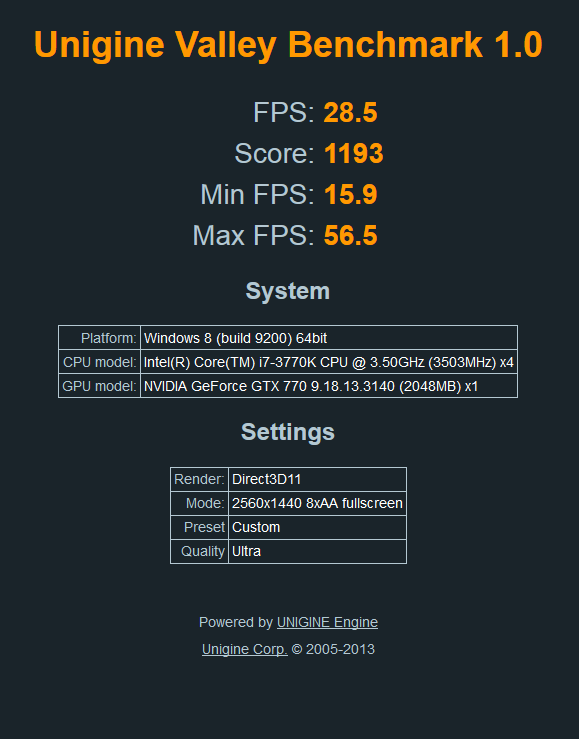The width and height of the screenshot is (579, 739).
Task: Open the Unigine Corp. link
Action: click(x=245, y=649)
